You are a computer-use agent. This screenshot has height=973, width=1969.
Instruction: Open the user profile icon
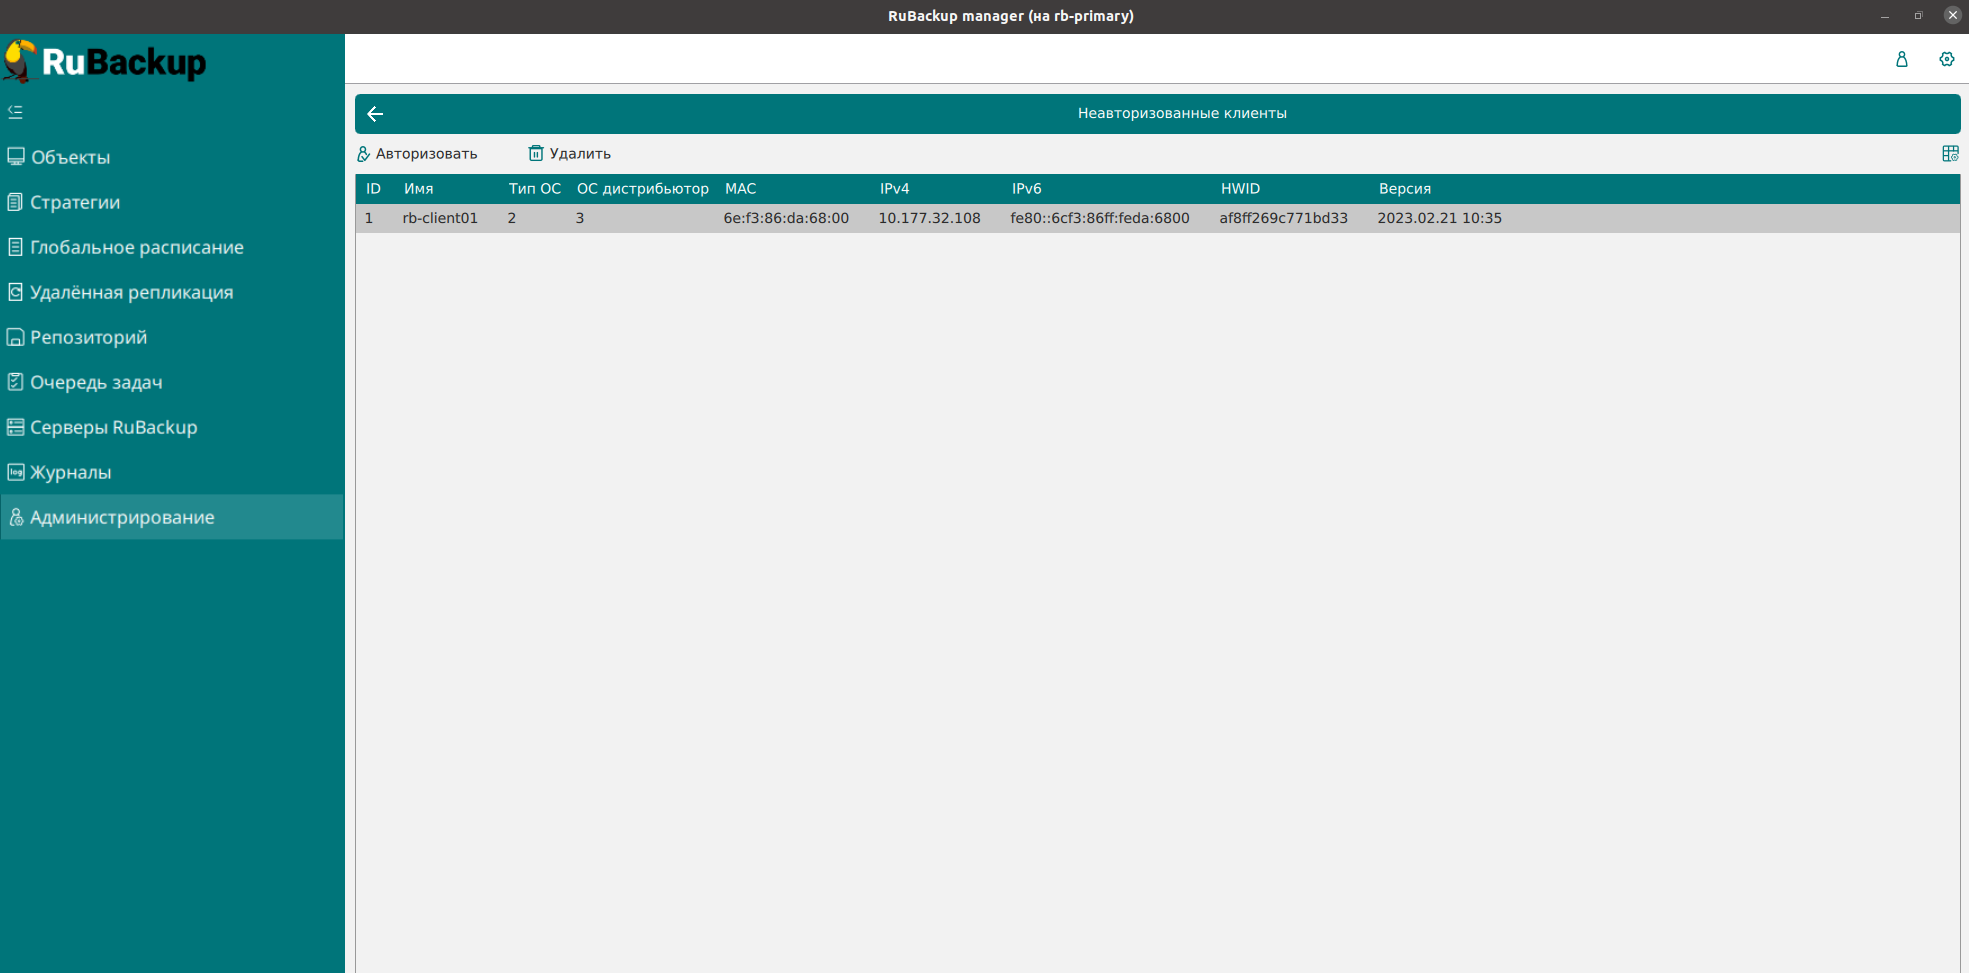click(x=1901, y=59)
